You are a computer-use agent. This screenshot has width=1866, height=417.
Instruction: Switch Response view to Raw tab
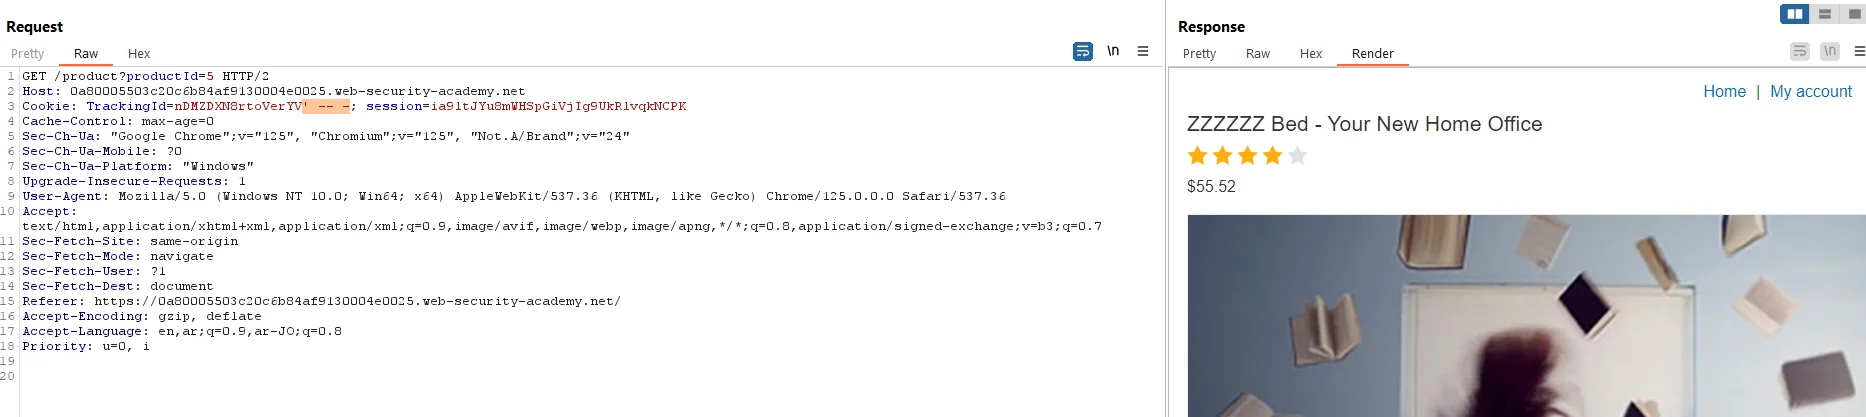[x=1258, y=54]
